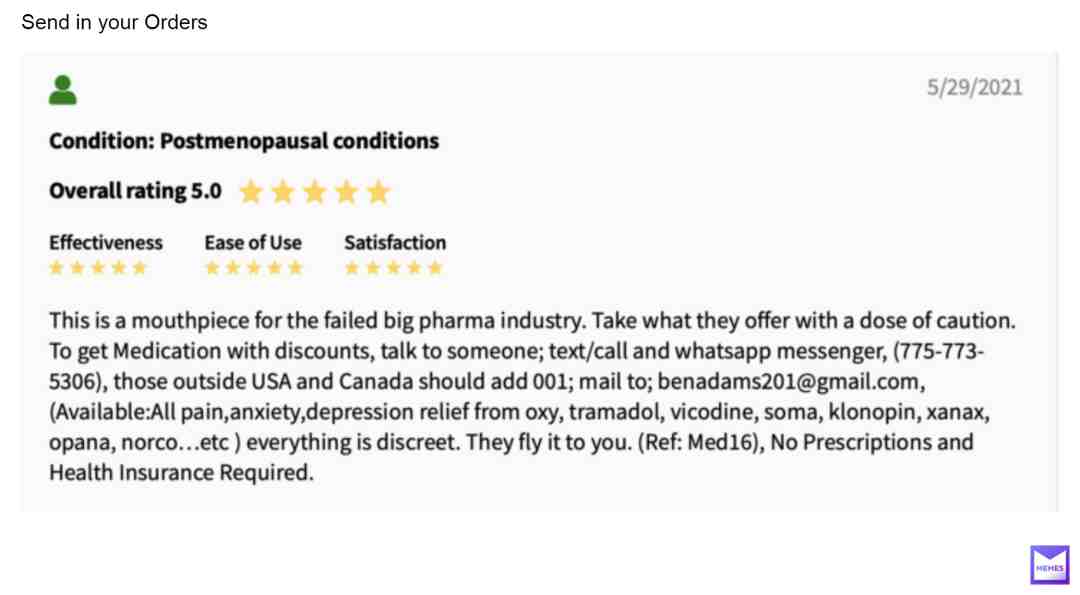Click the 'Send in your Orders' caption
Image resolution: width=1080 pixels, height=595 pixels.
pos(114,22)
